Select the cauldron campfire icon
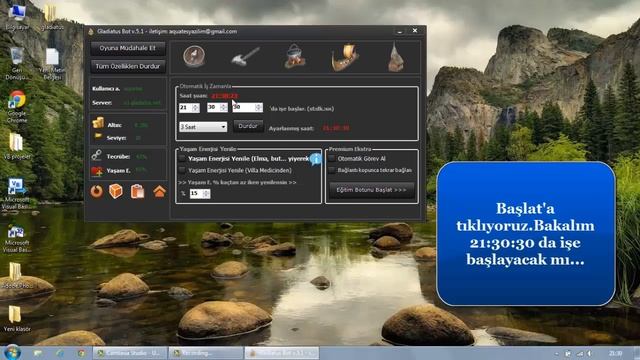This screenshot has width=640, height=360. coord(295,56)
